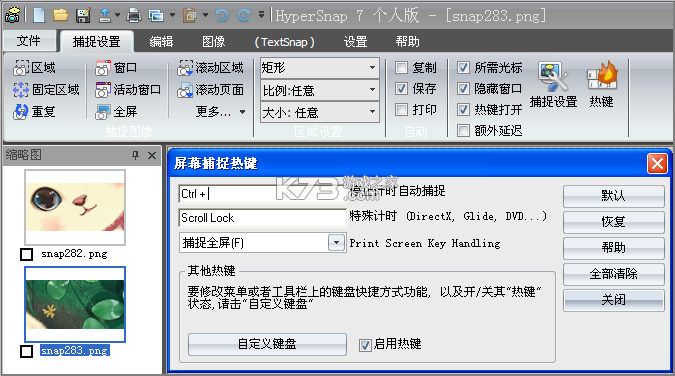Image resolution: width=675 pixels, height=376 pixels.
Task: Click the 自定义键盘 customize keyboard button
Action: pyautogui.click(x=267, y=344)
